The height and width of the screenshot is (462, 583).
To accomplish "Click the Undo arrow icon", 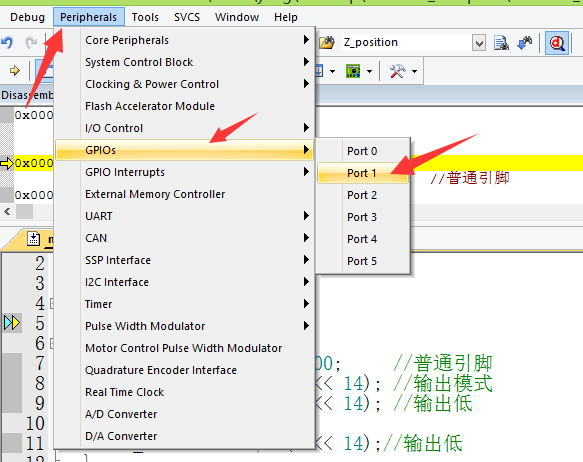I will 7,42.
